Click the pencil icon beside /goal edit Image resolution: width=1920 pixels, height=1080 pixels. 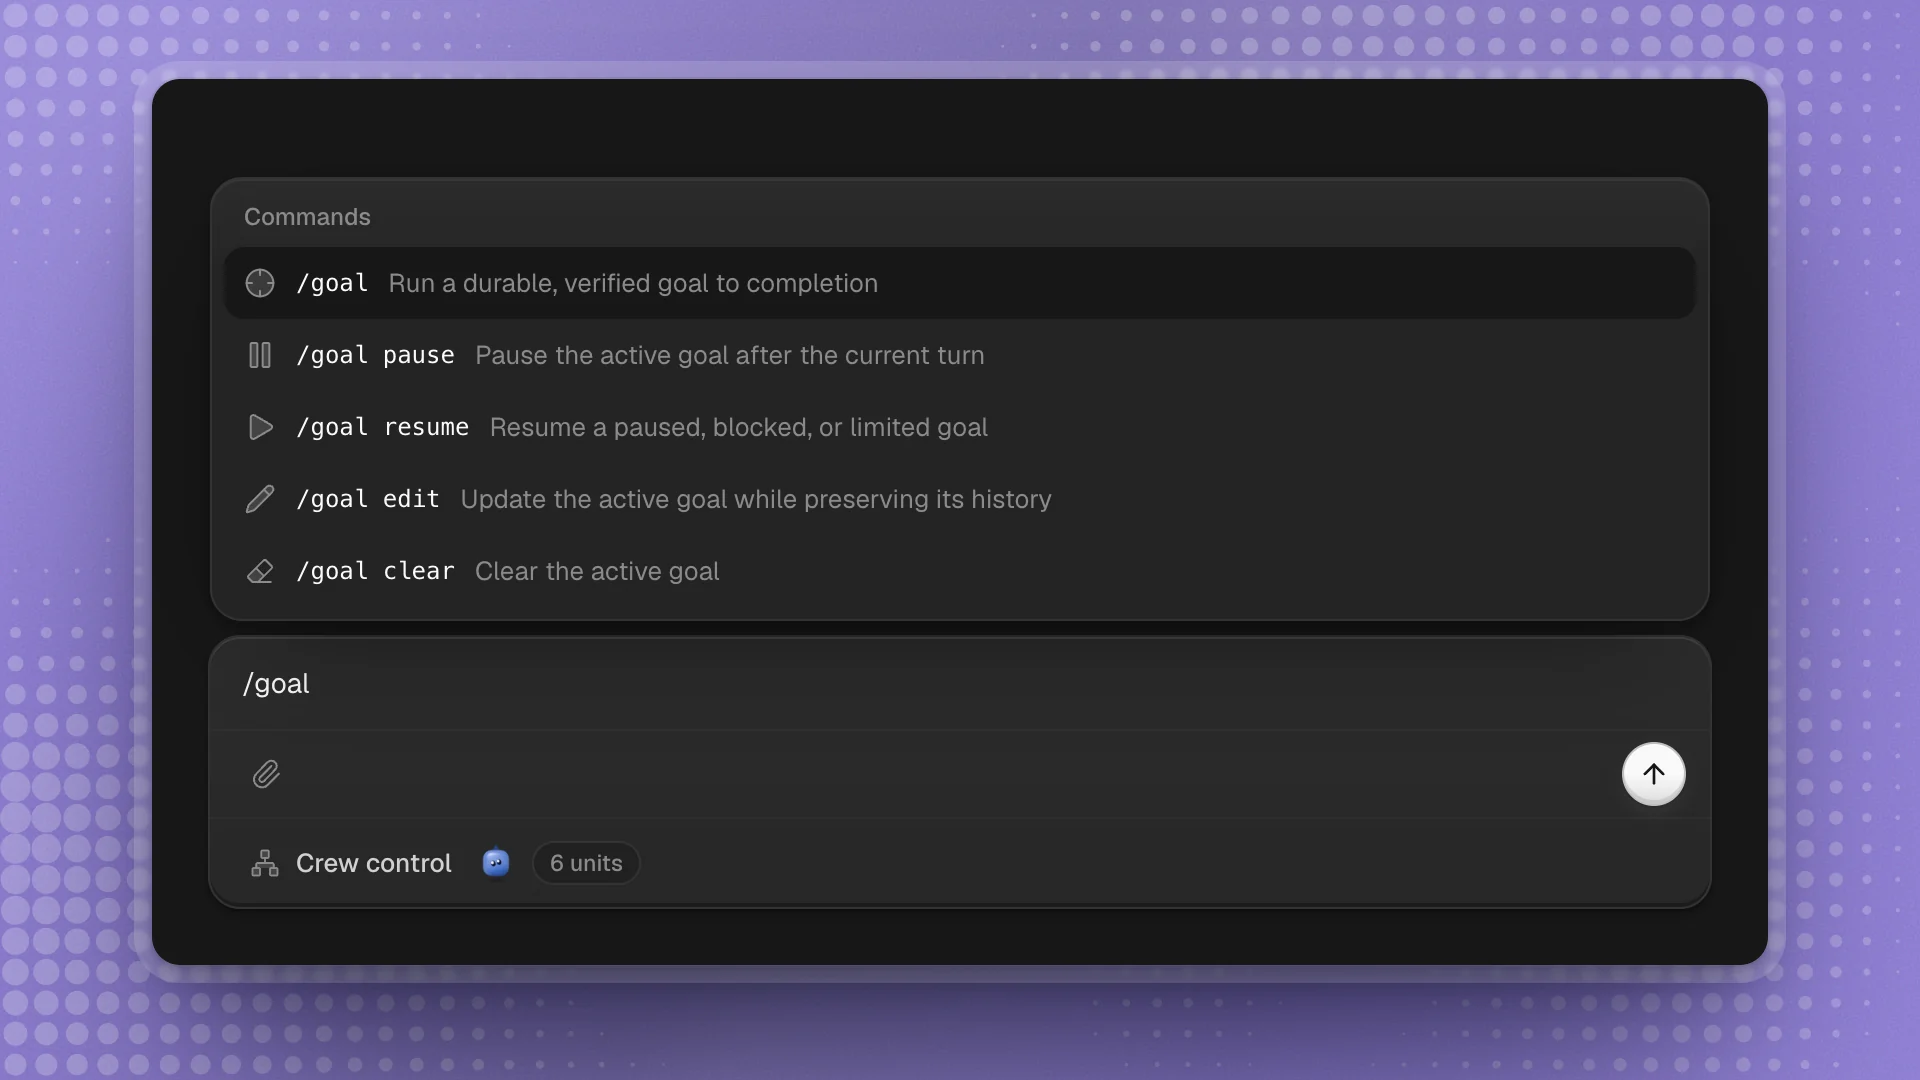click(260, 499)
